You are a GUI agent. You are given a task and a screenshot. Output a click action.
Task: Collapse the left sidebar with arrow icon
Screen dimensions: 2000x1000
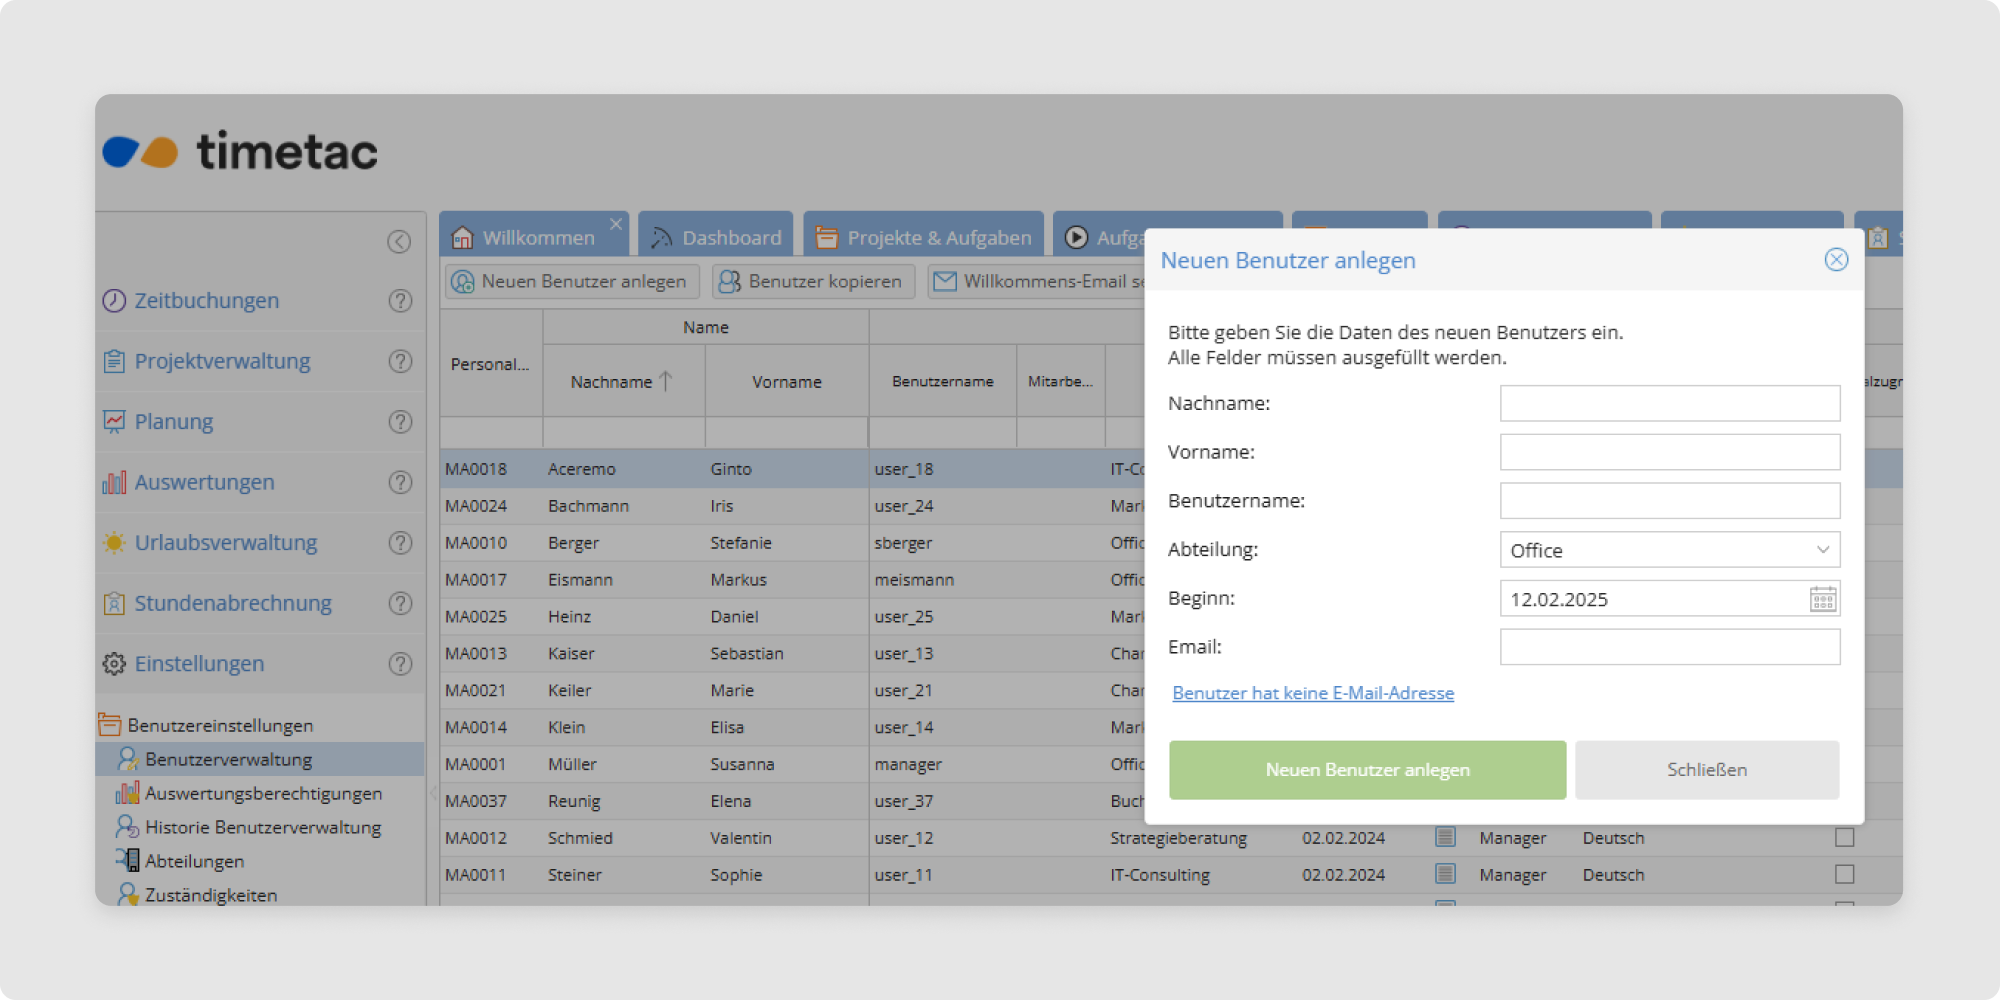[x=399, y=242]
